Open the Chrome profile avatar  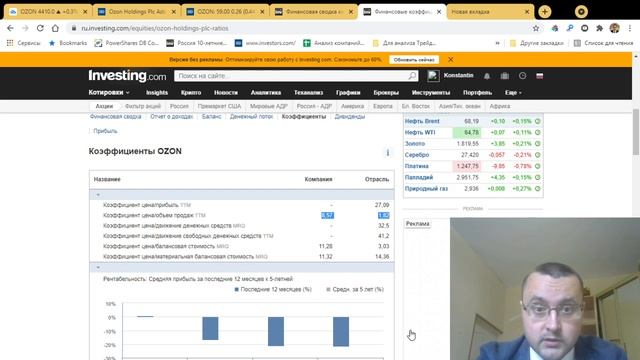[x=615, y=28]
